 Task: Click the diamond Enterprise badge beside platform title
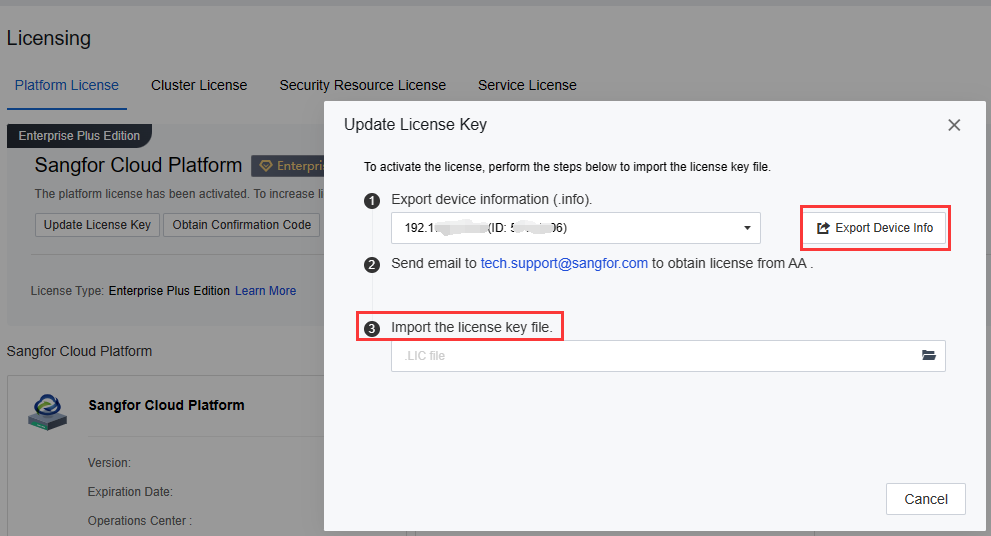point(287,166)
